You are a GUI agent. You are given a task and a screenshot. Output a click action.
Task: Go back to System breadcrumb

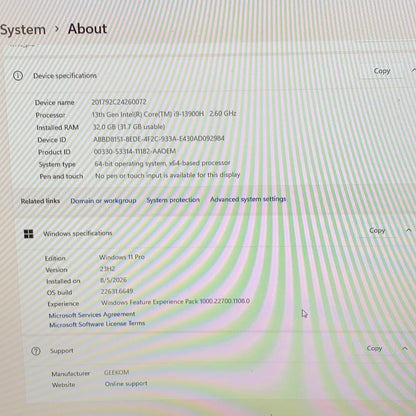23,30
